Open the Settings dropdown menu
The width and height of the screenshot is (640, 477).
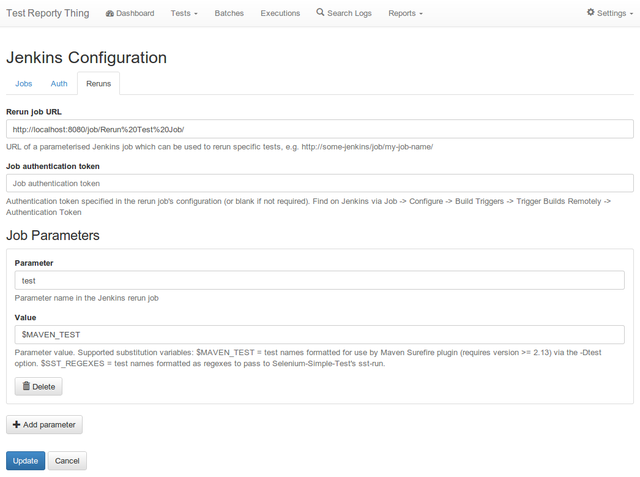[x=610, y=13]
